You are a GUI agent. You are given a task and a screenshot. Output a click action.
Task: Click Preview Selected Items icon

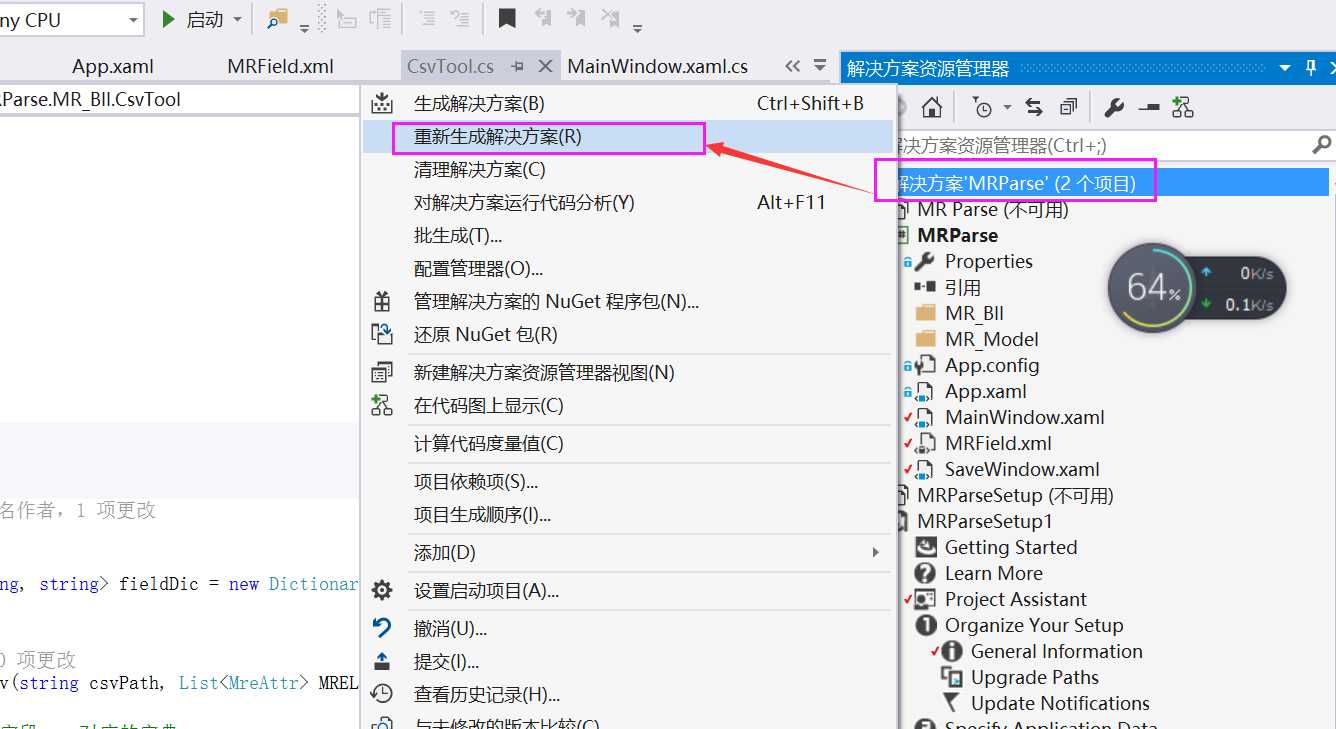pyautogui.click(x=1148, y=107)
